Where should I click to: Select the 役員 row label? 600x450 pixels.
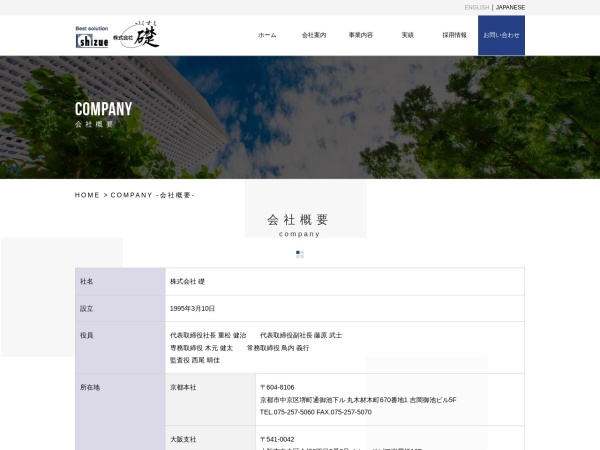pyautogui.click(x=86, y=335)
